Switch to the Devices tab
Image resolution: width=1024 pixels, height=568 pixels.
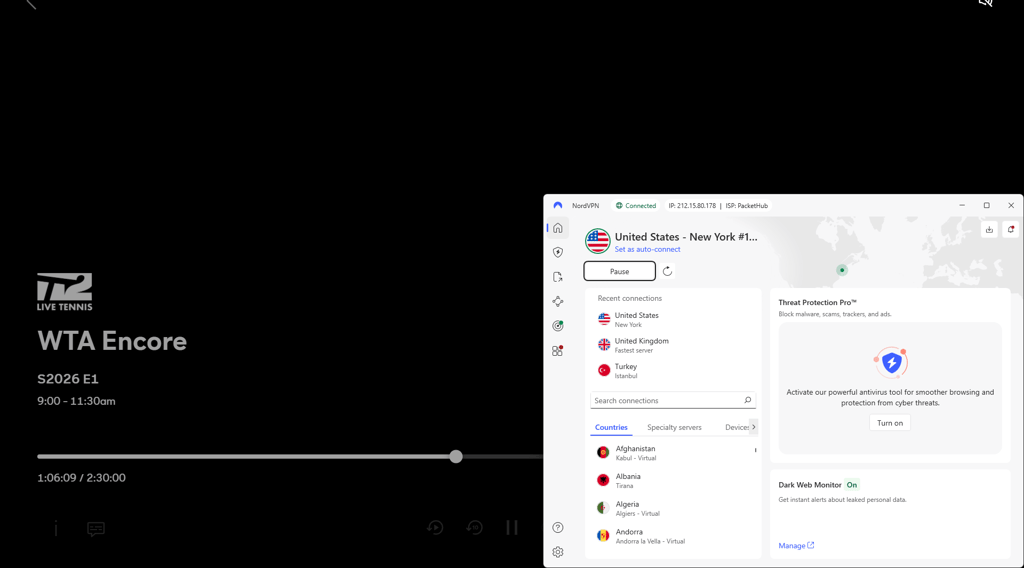[x=737, y=427]
